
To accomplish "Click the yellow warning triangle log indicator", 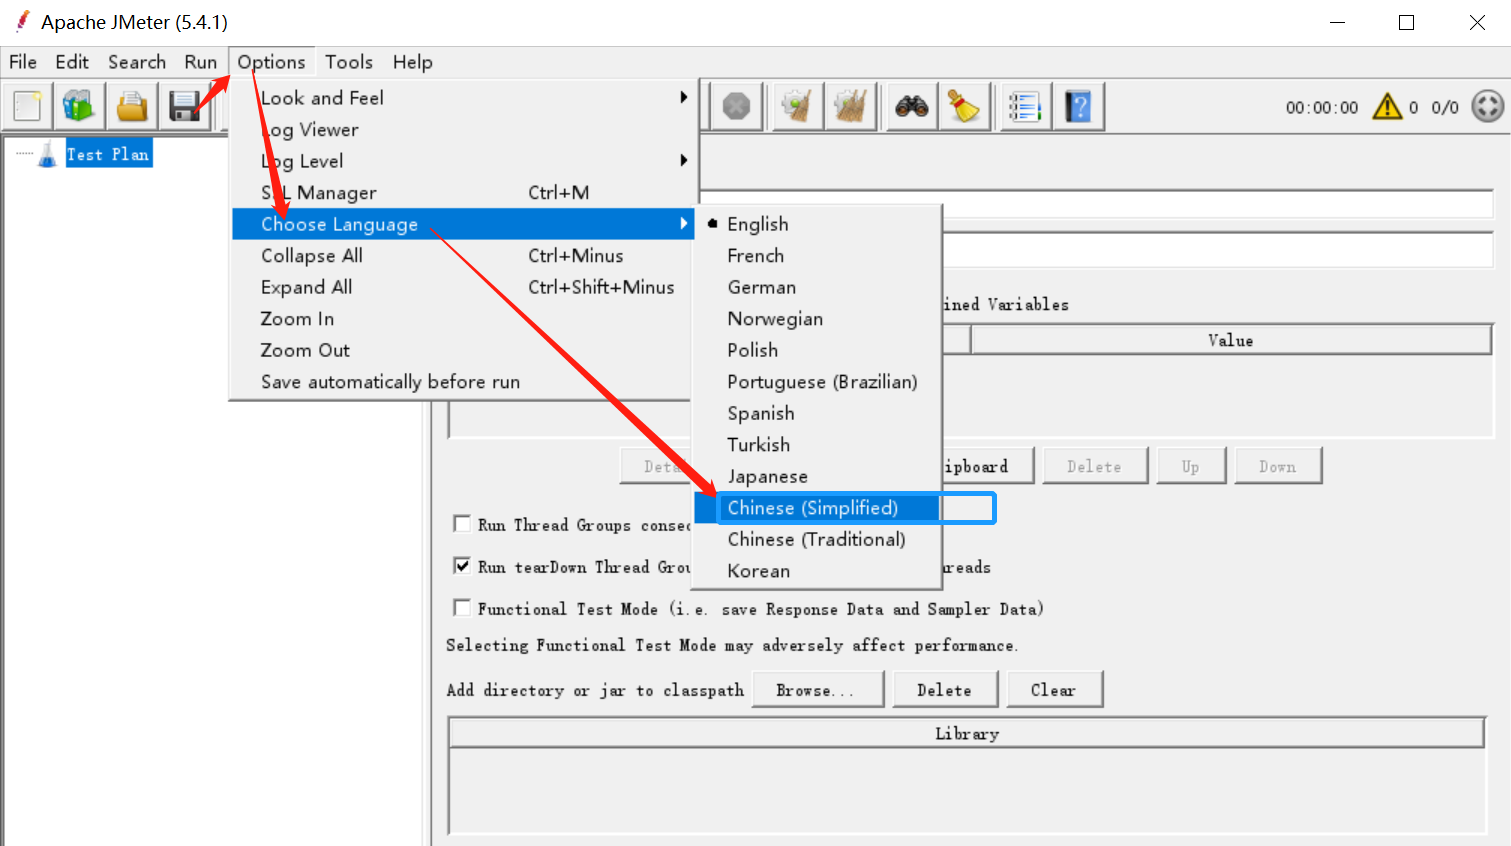I will [1388, 106].
